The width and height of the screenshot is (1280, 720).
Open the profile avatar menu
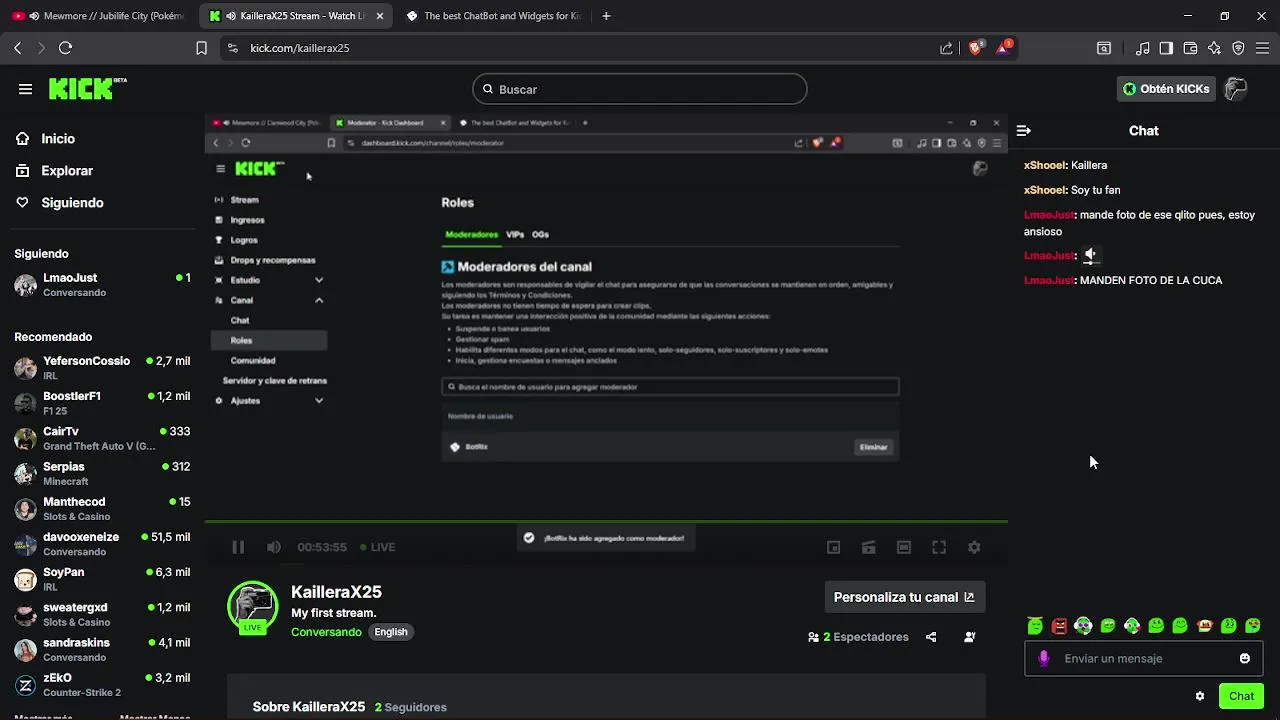pyautogui.click(x=1236, y=89)
